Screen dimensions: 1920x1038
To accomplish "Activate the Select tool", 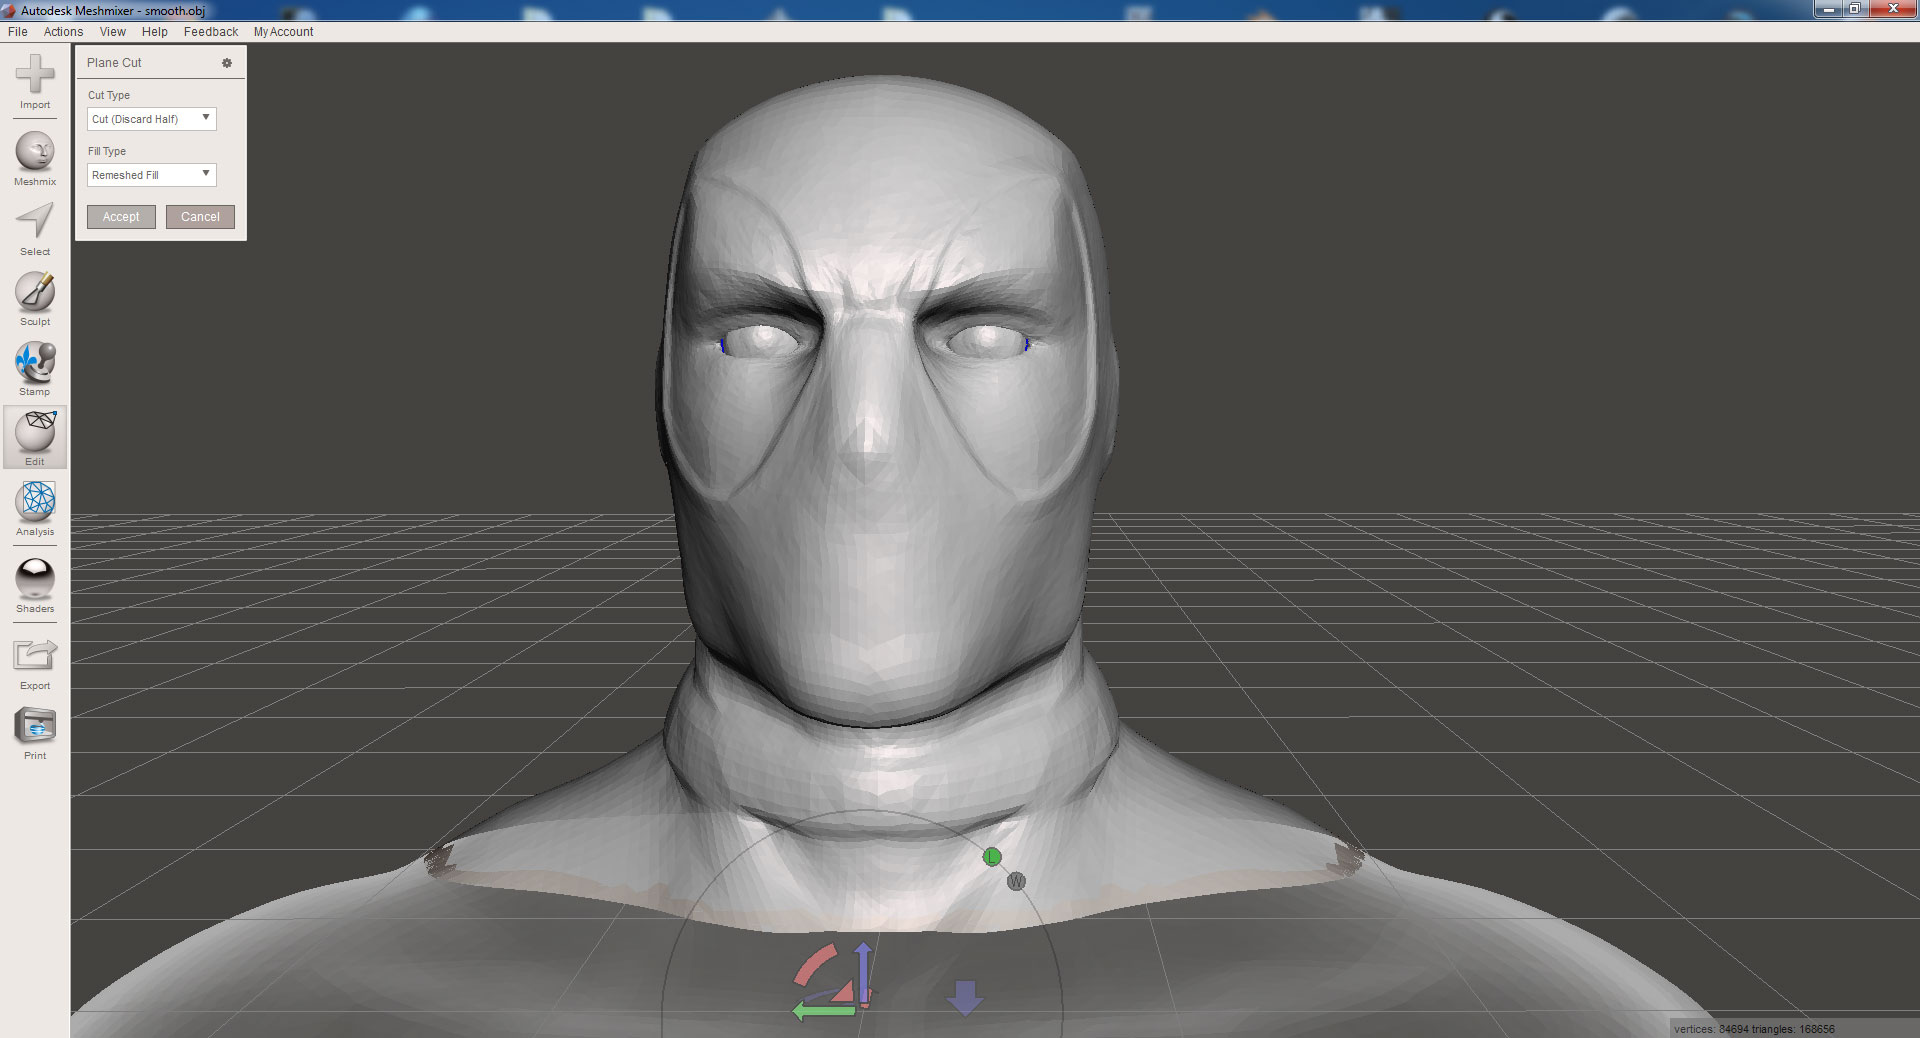I will [x=35, y=229].
